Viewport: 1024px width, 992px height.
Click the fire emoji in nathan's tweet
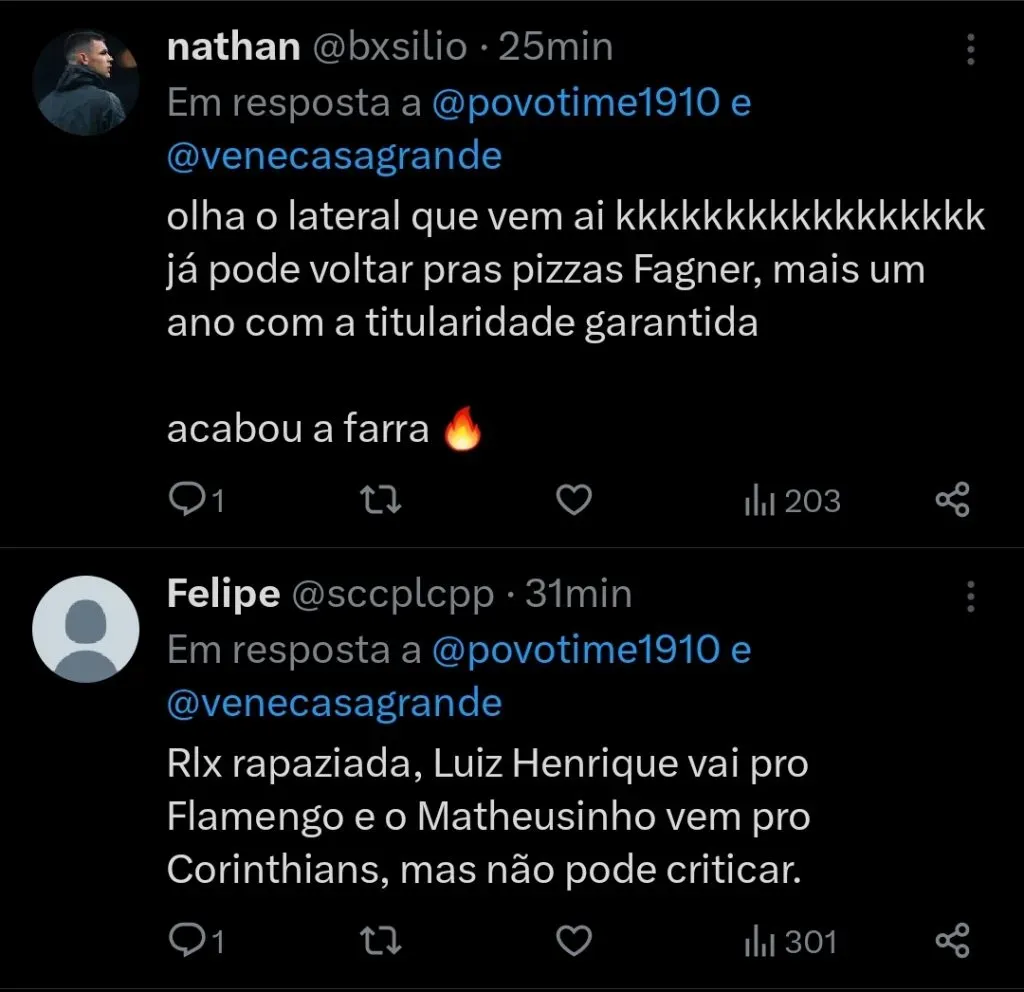point(464,427)
